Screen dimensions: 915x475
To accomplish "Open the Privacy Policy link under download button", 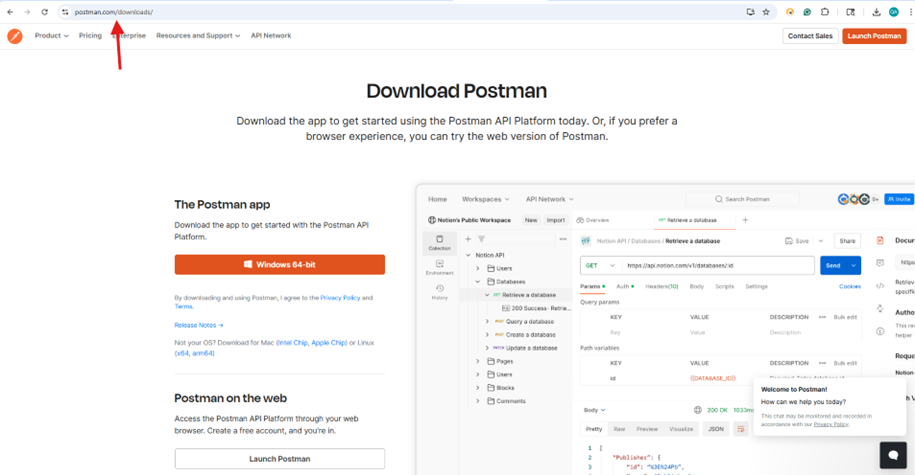I will tap(340, 298).
